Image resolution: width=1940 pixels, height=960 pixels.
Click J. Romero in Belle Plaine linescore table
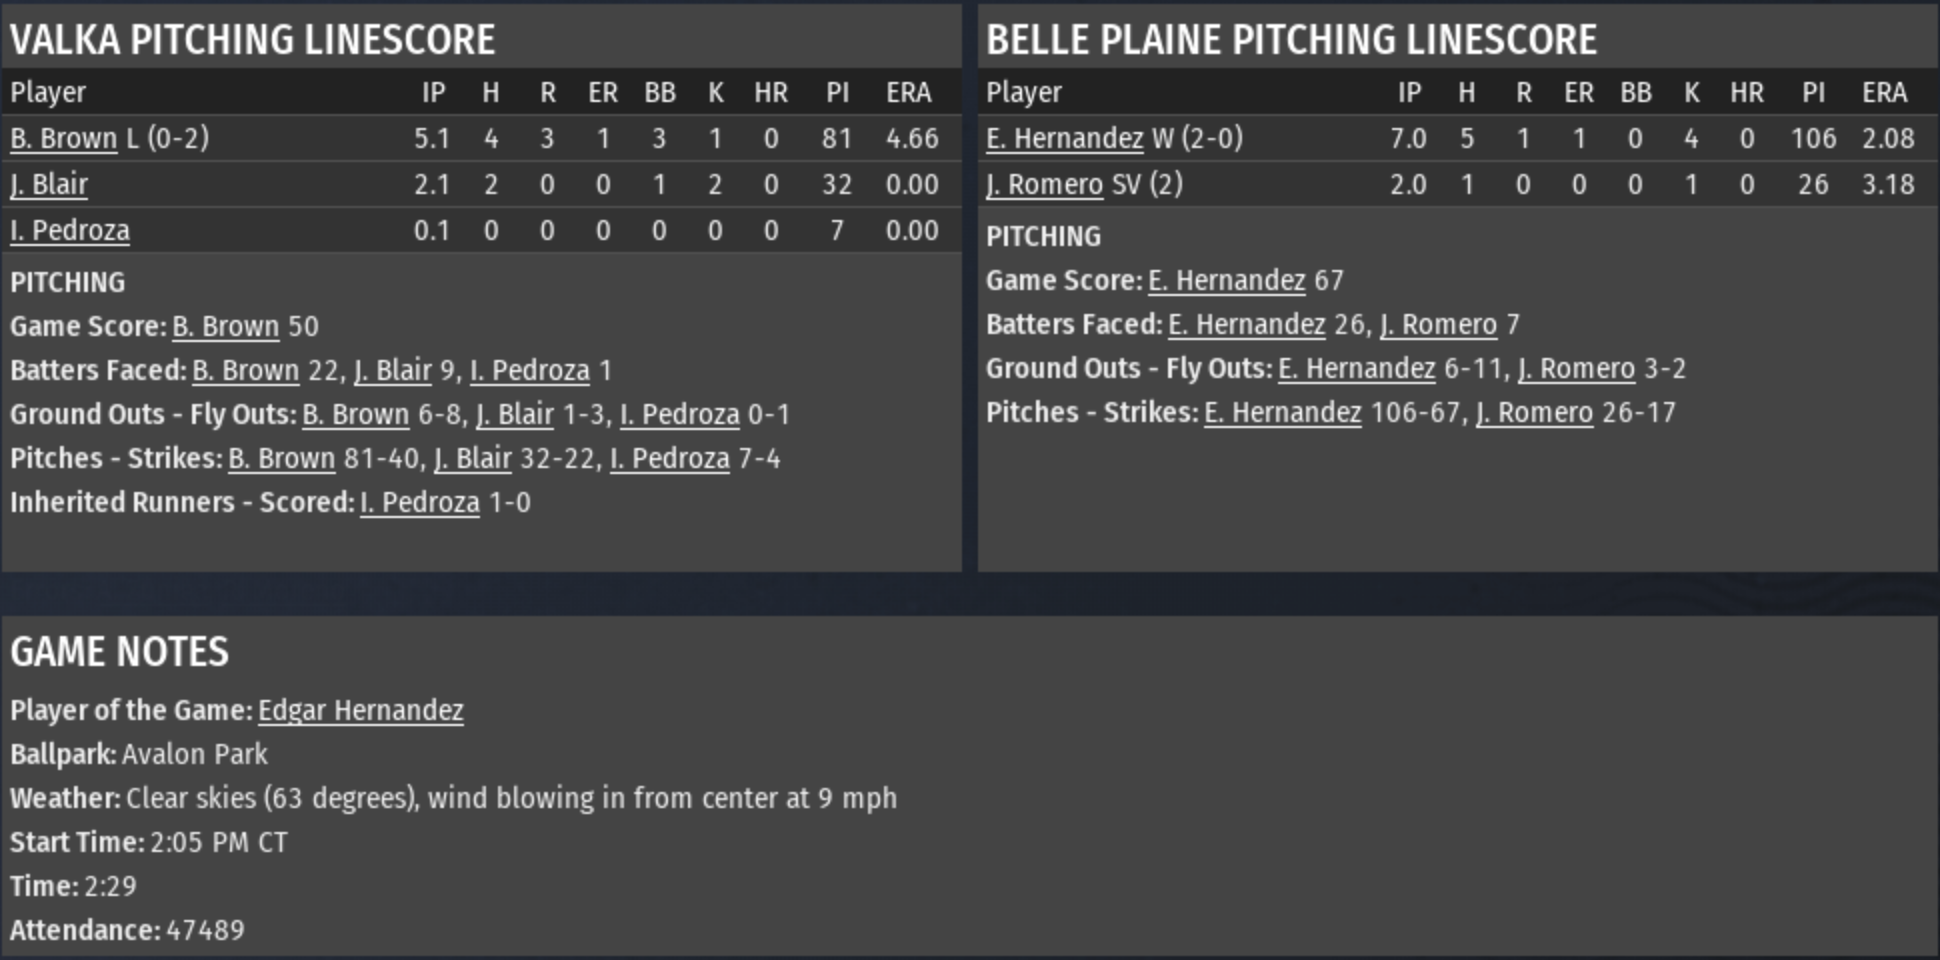[1044, 184]
